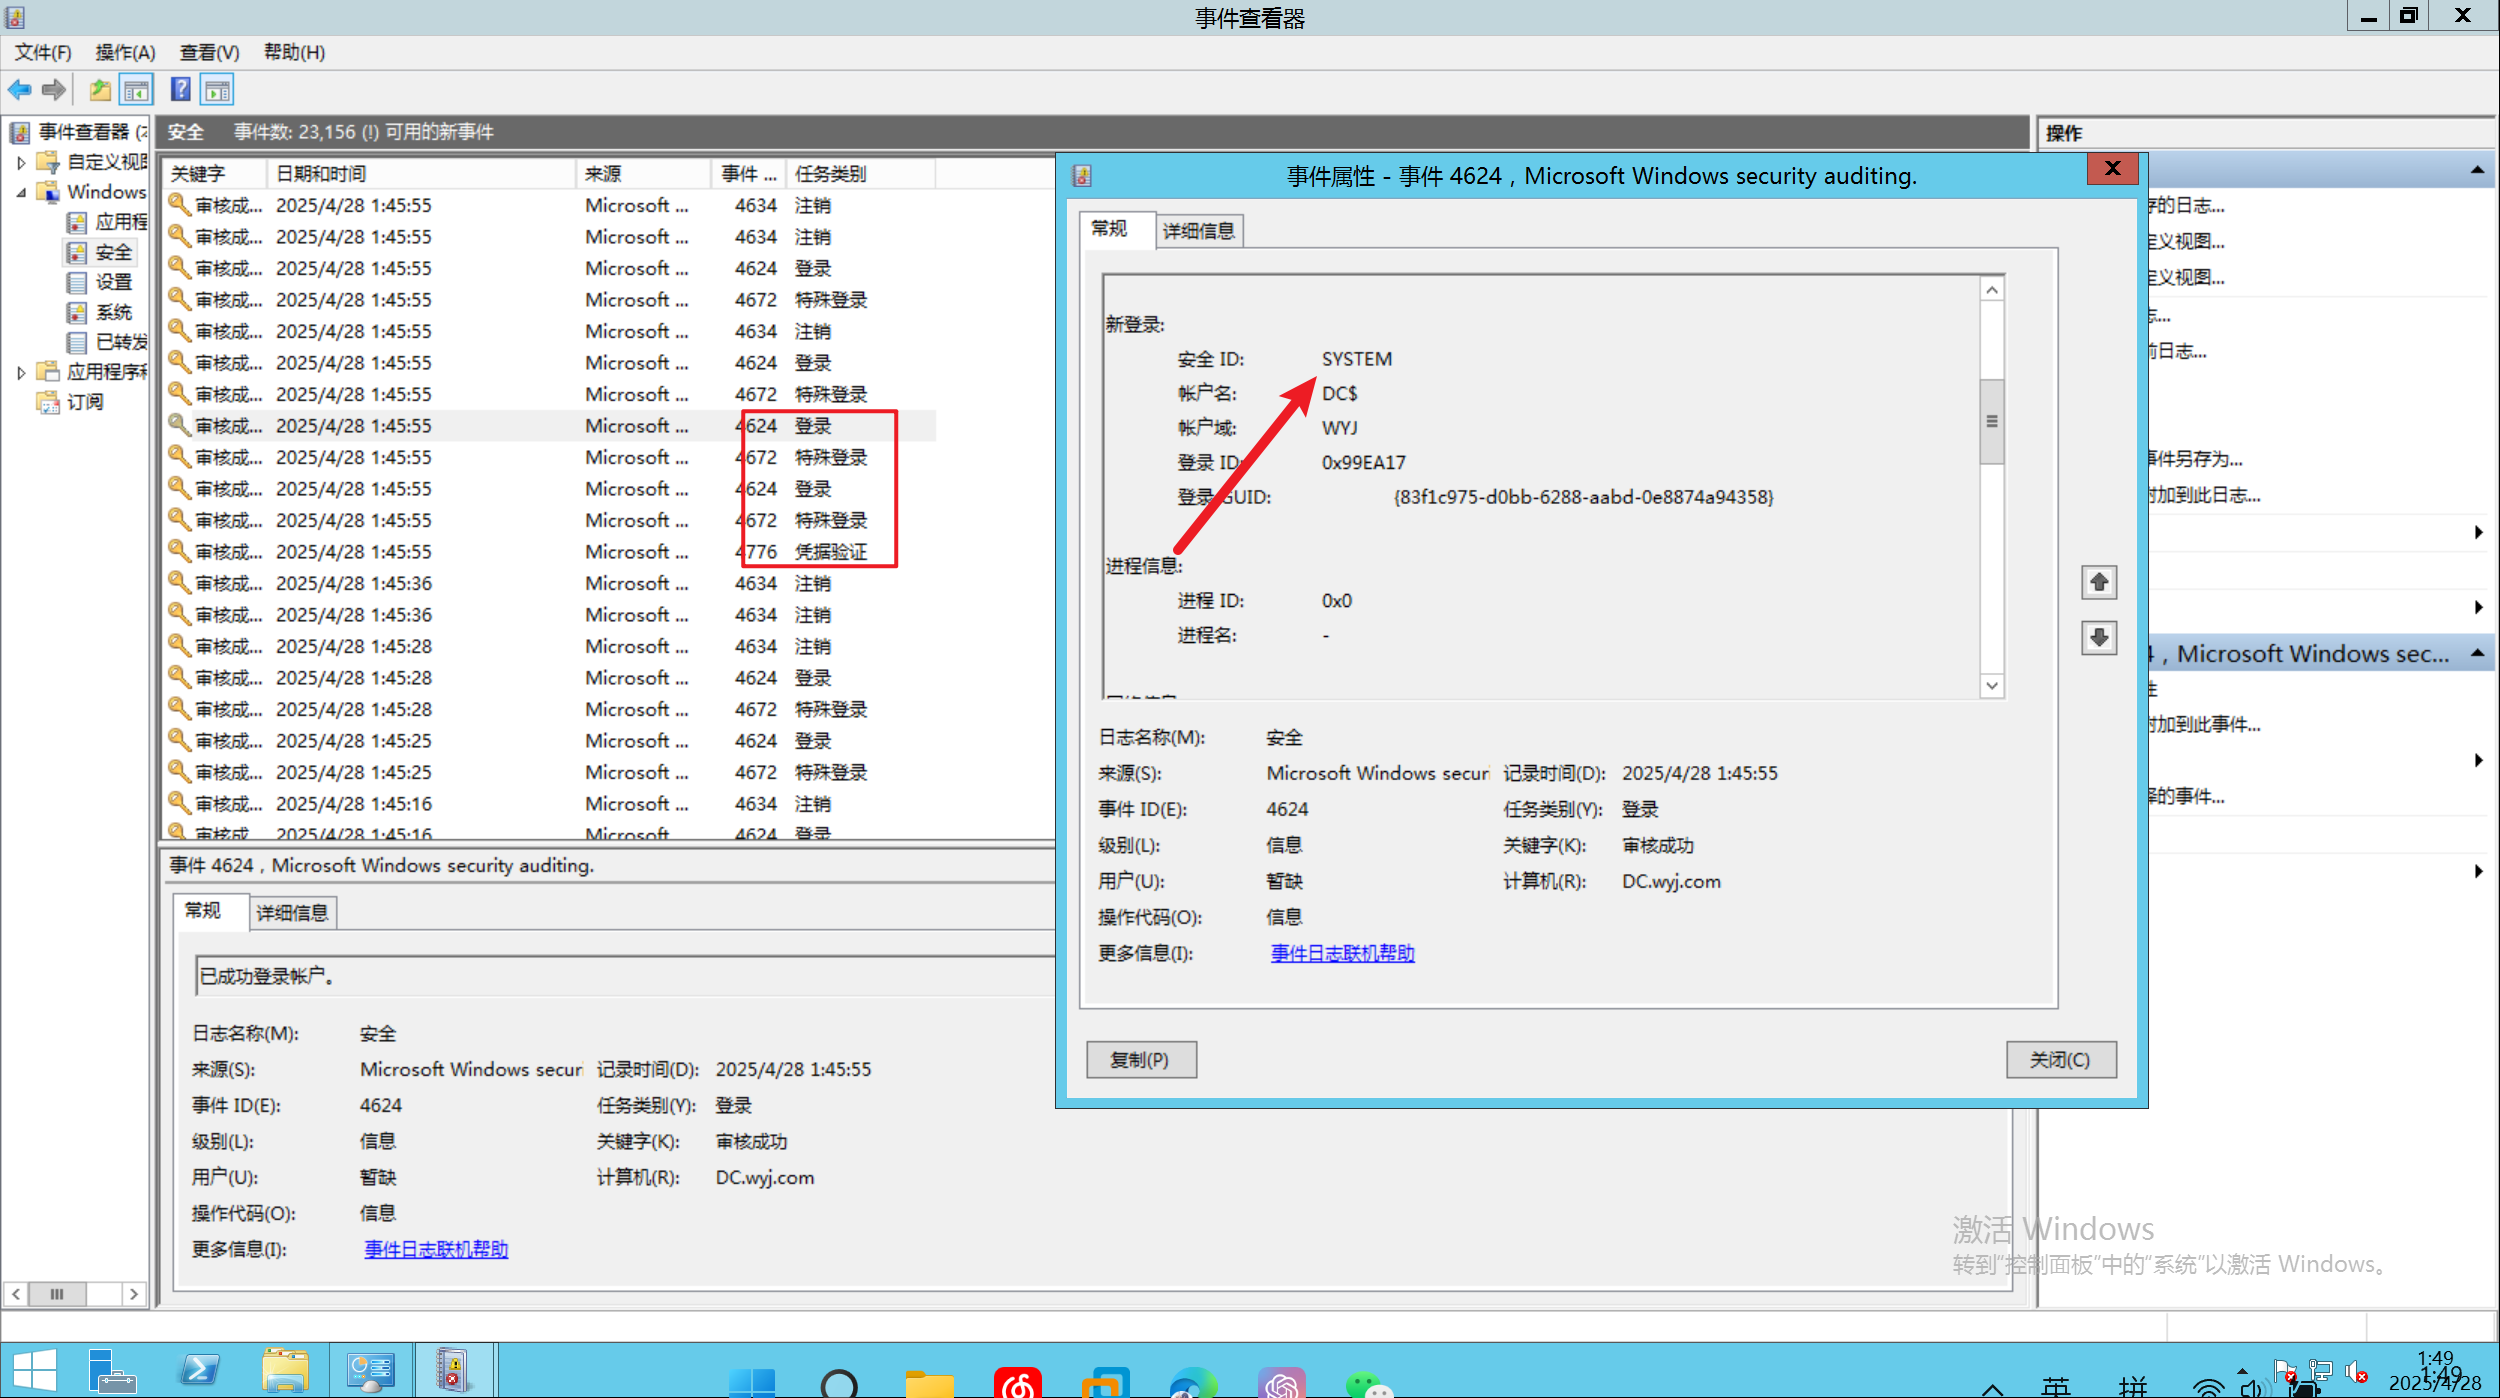Expand the 应用程序和服务 tree node
Viewport: 2500px width, 1398px height.
[x=21, y=372]
